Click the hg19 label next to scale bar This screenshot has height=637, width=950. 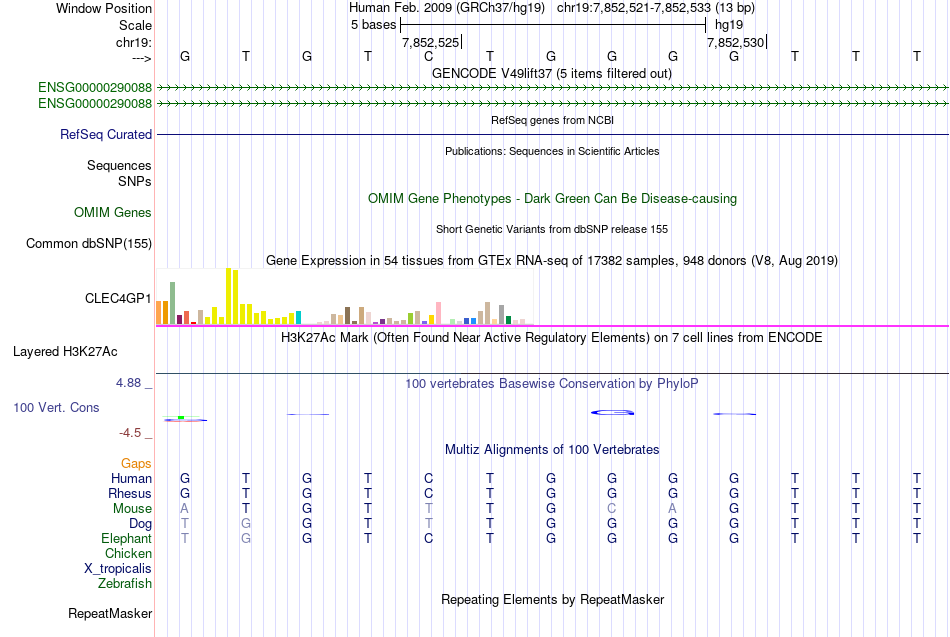[x=729, y=25]
